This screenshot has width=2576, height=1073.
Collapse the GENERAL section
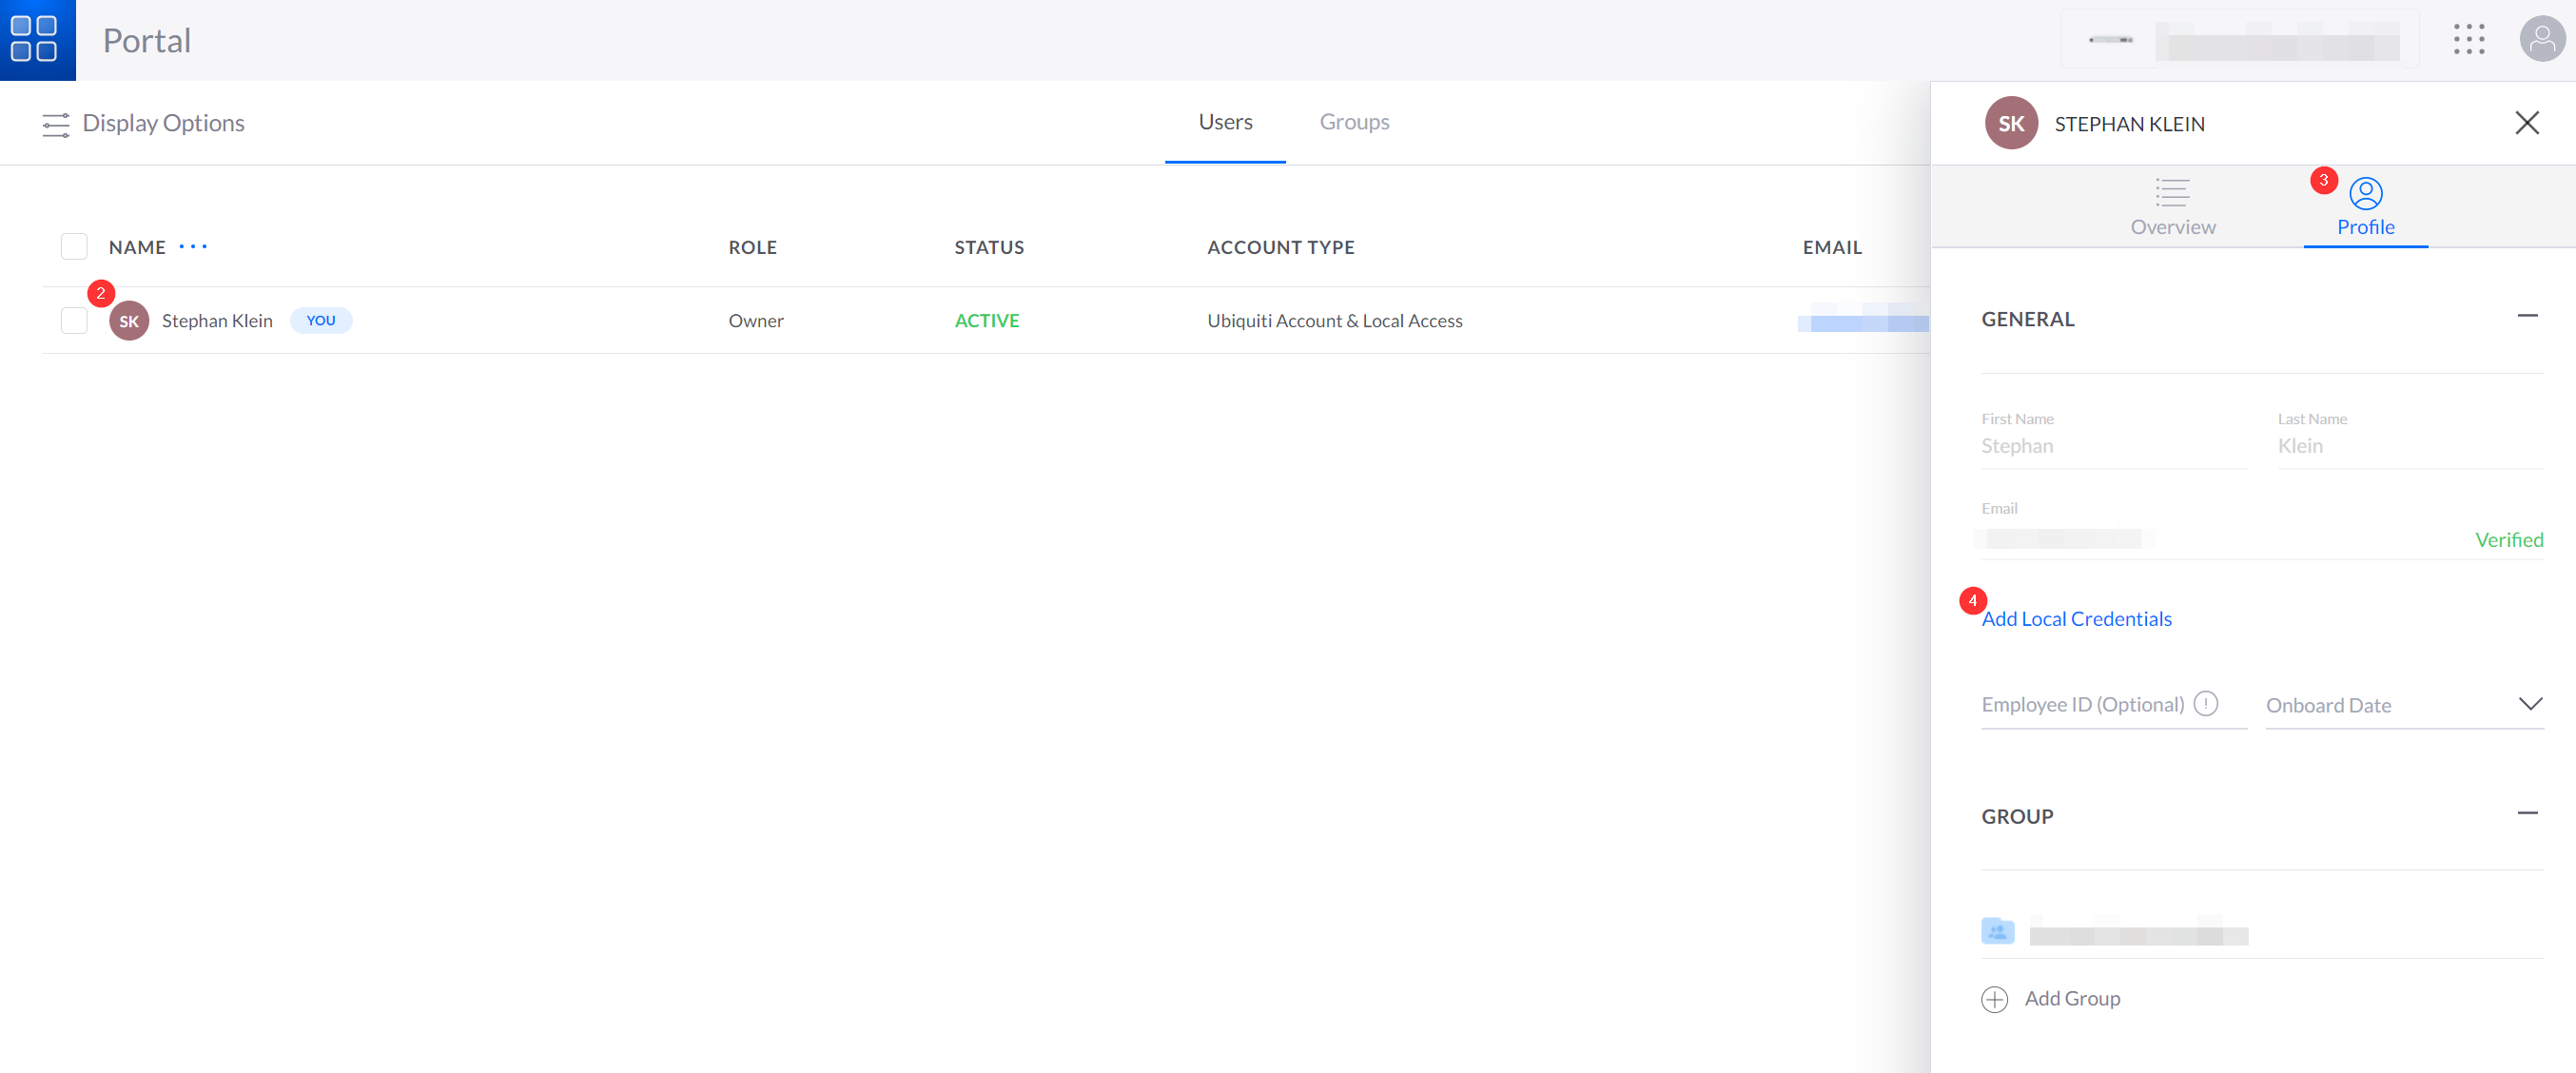[x=2527, y=316]
